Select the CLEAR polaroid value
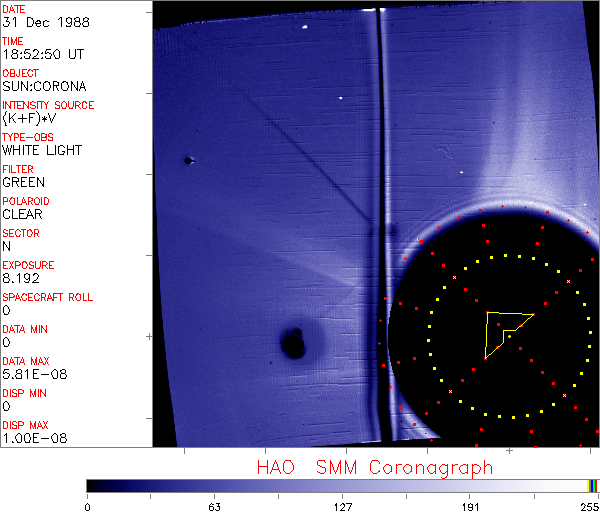Image resolution: width=600 pixels, height=512 pixels. (x=23, y=215)
